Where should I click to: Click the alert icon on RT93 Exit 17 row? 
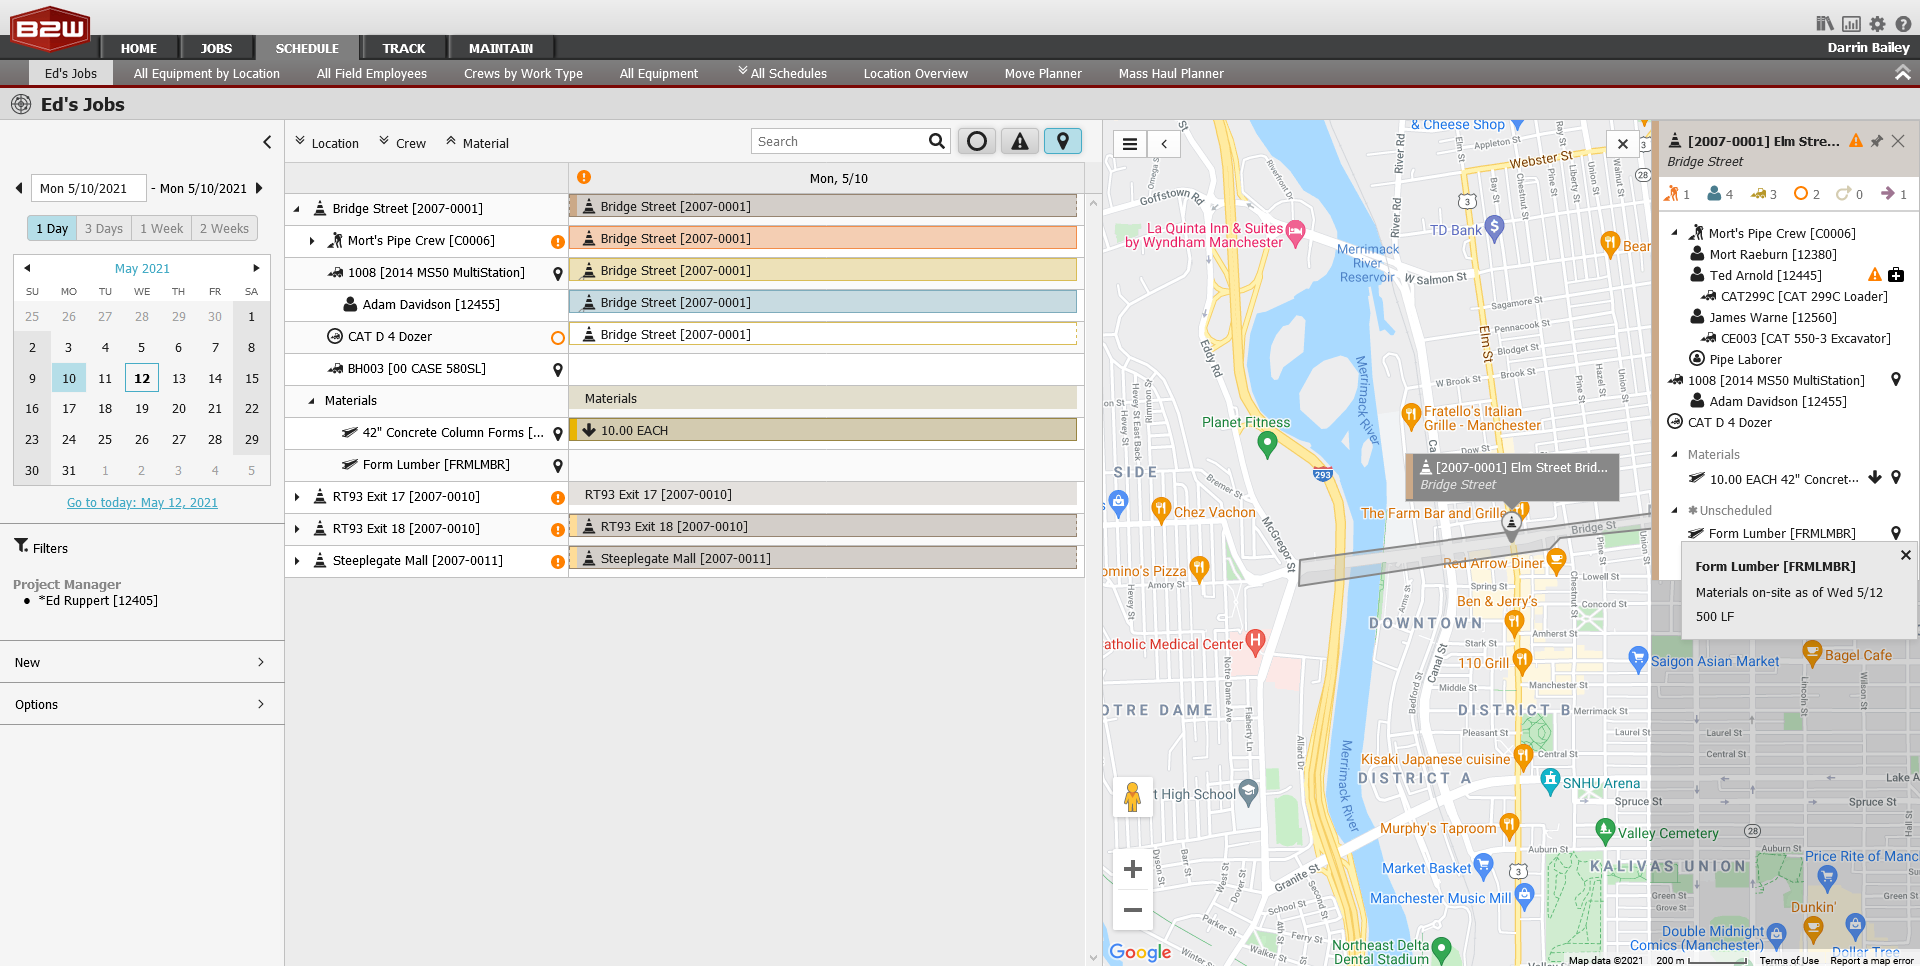tap(558, 498)
